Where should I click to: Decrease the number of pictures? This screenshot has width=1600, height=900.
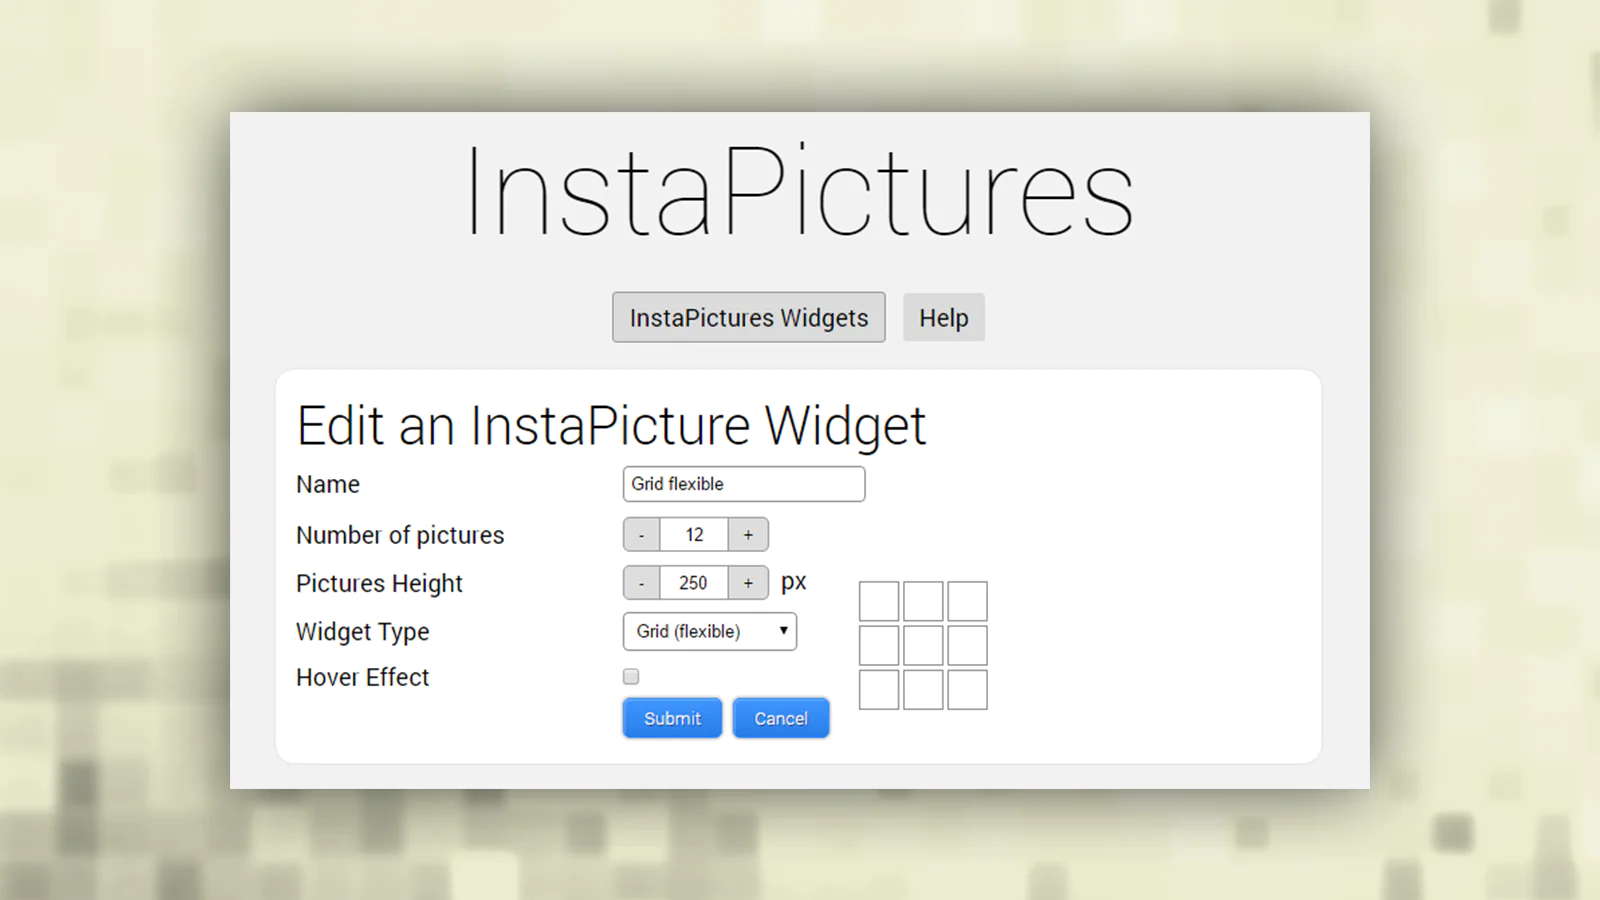[641, 535]
